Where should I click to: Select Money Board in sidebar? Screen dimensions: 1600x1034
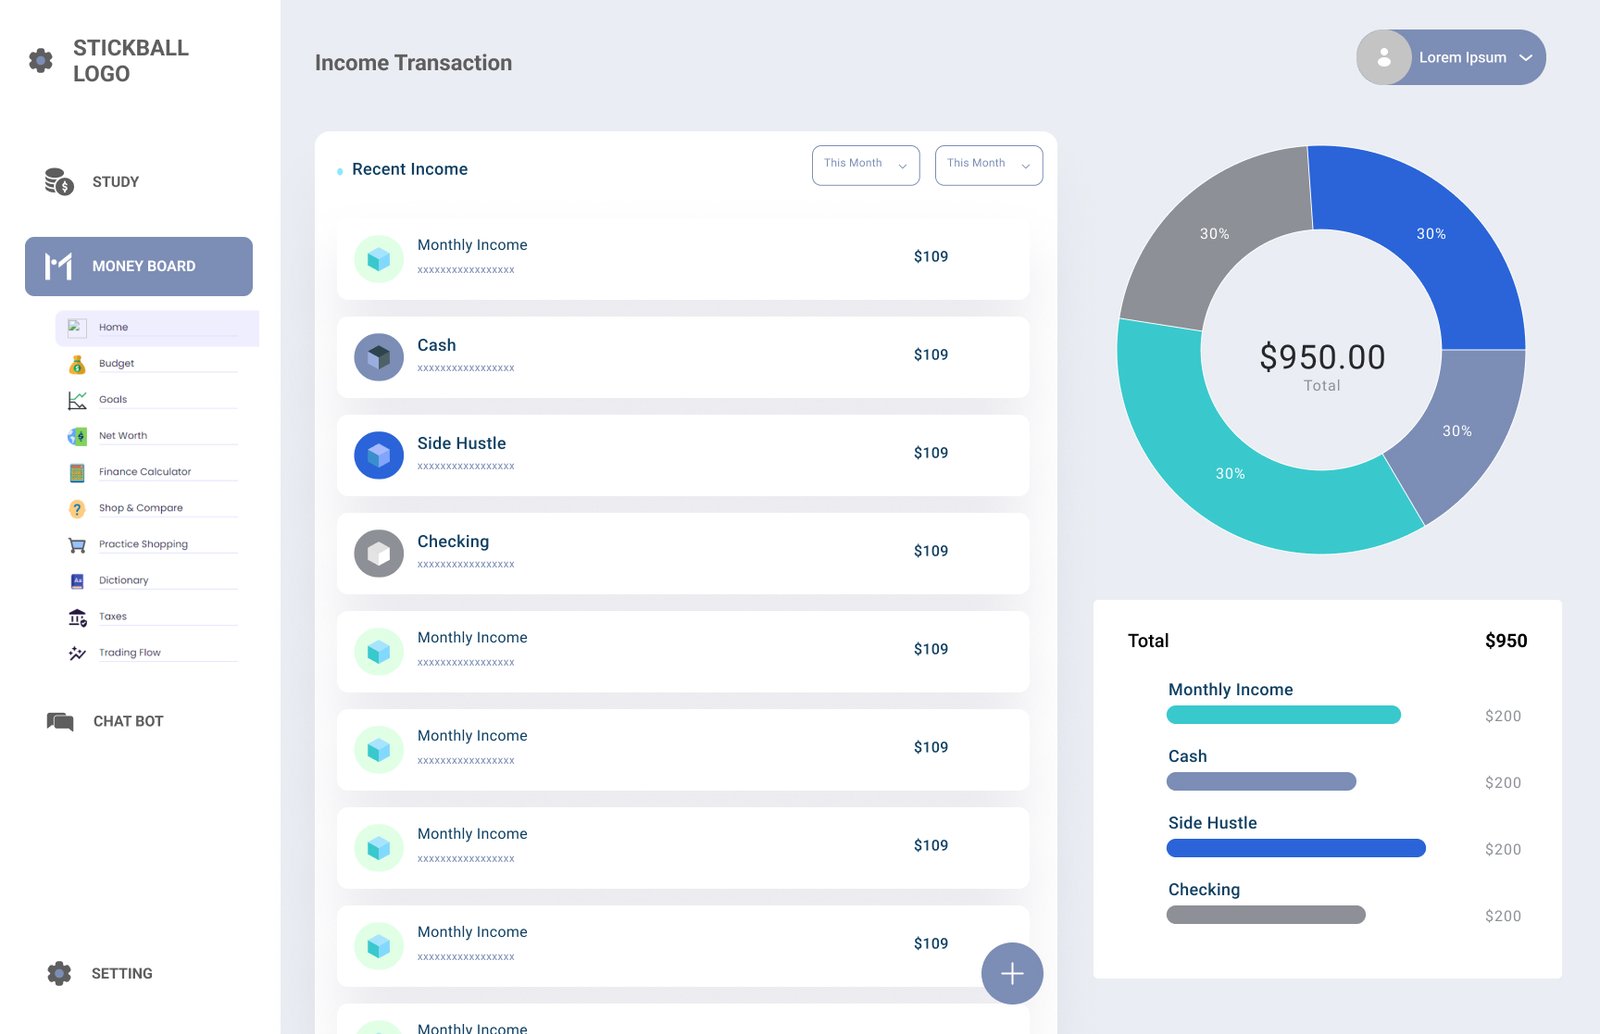point(139,266)
